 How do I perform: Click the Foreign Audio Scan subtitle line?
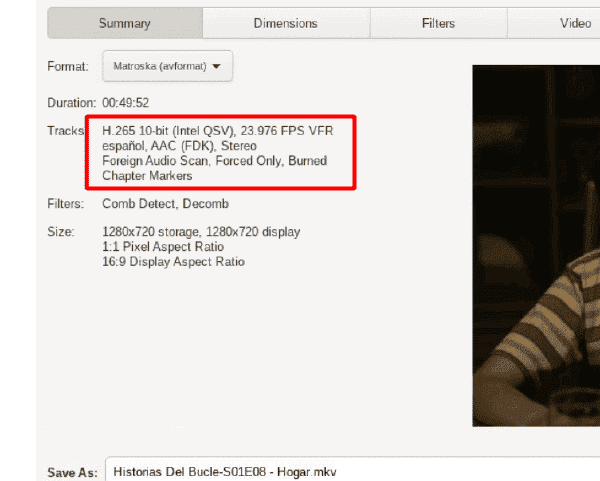(214, 161)
